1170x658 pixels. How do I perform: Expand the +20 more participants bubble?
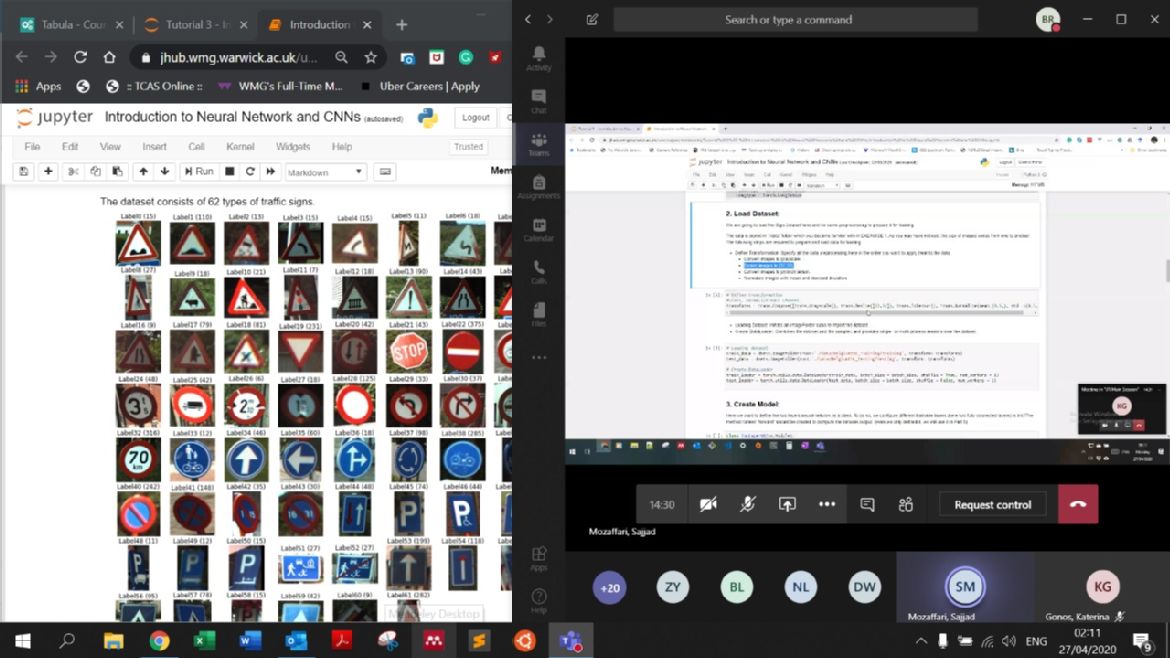(609, 588)
